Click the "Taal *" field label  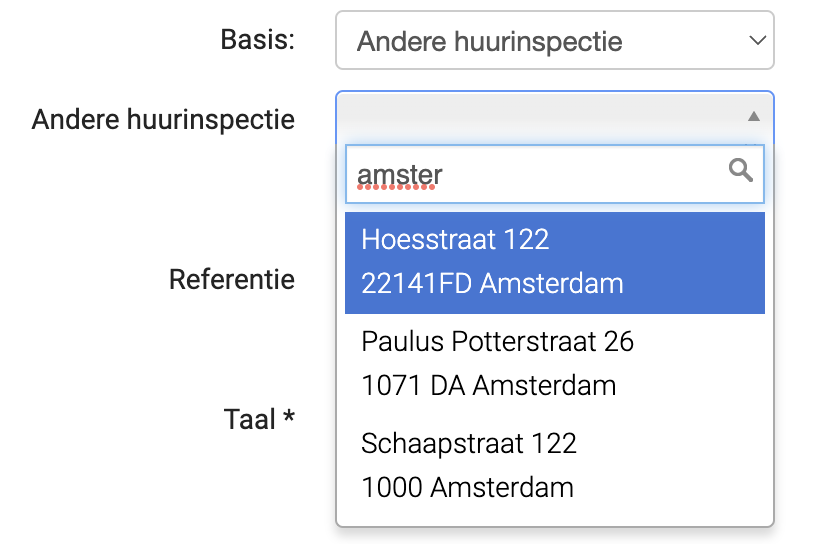250,419
